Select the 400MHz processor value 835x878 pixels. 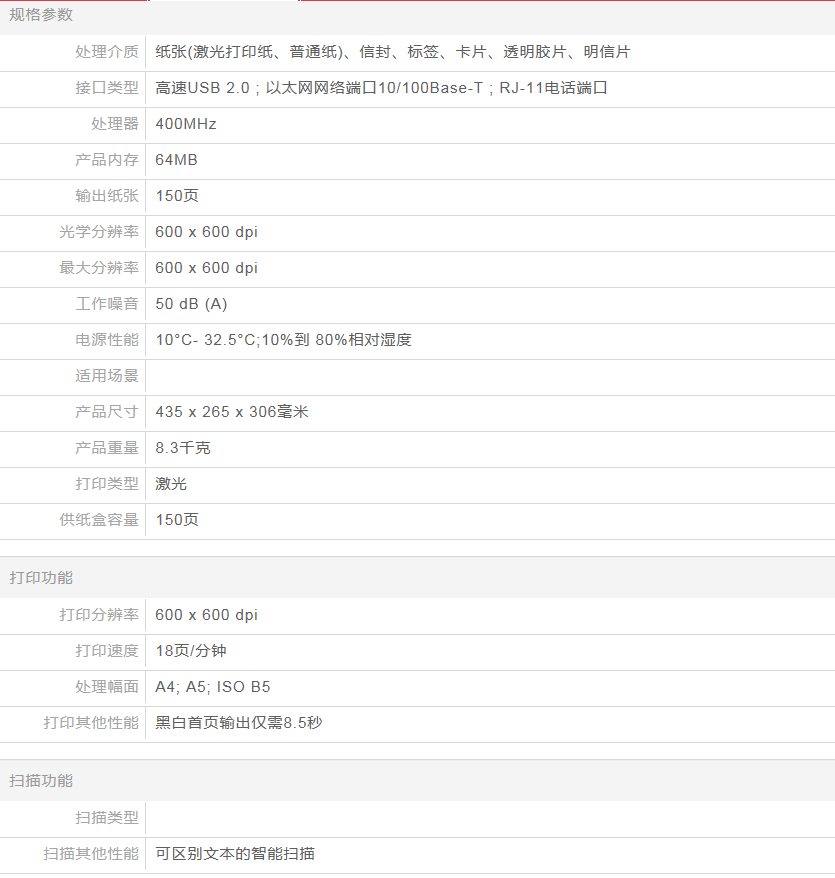[186, 124]
